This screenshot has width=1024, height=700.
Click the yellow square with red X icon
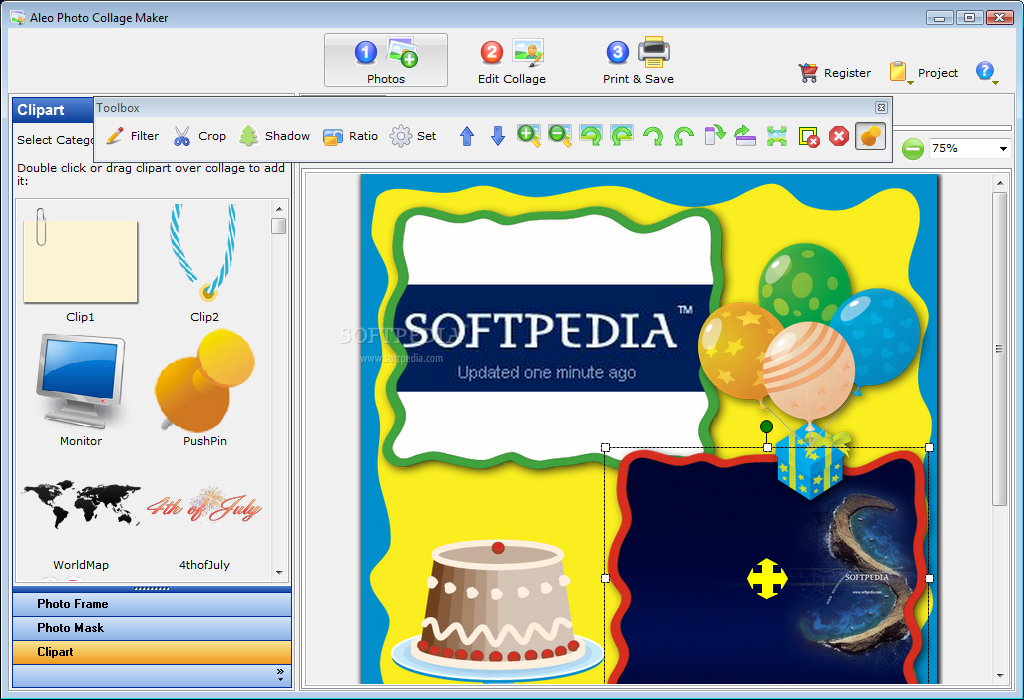click(808, 136)
